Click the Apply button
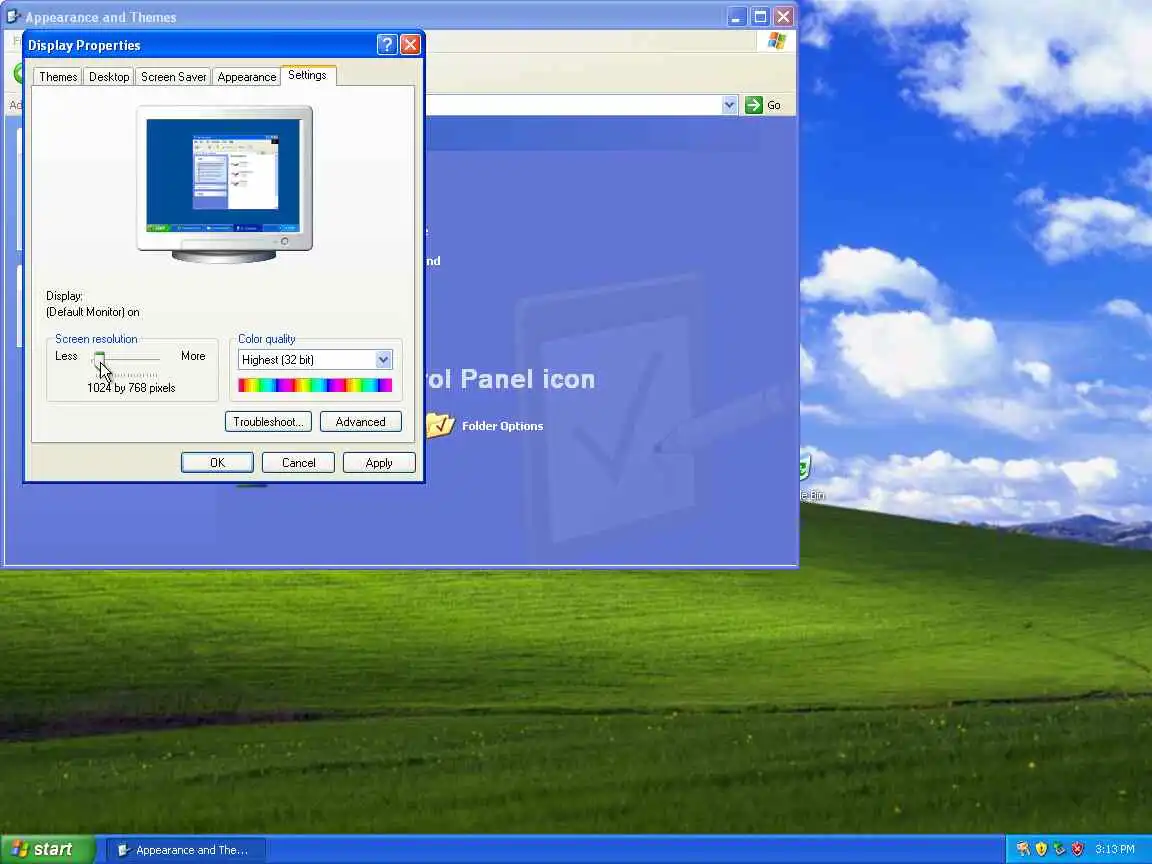Viewport: 1152px width, 864px height. coord(379,463)
